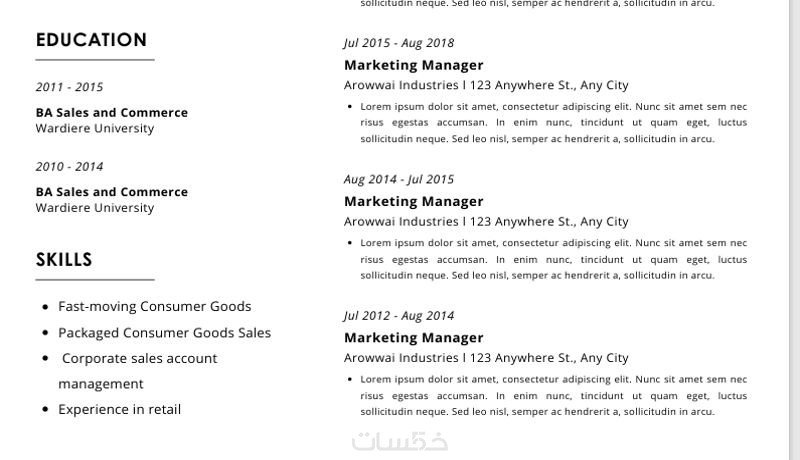The width and height of the screenshot is (800, 460).
Task: Click the EDUCATION section heading
Action: click(x=91, y=40)
